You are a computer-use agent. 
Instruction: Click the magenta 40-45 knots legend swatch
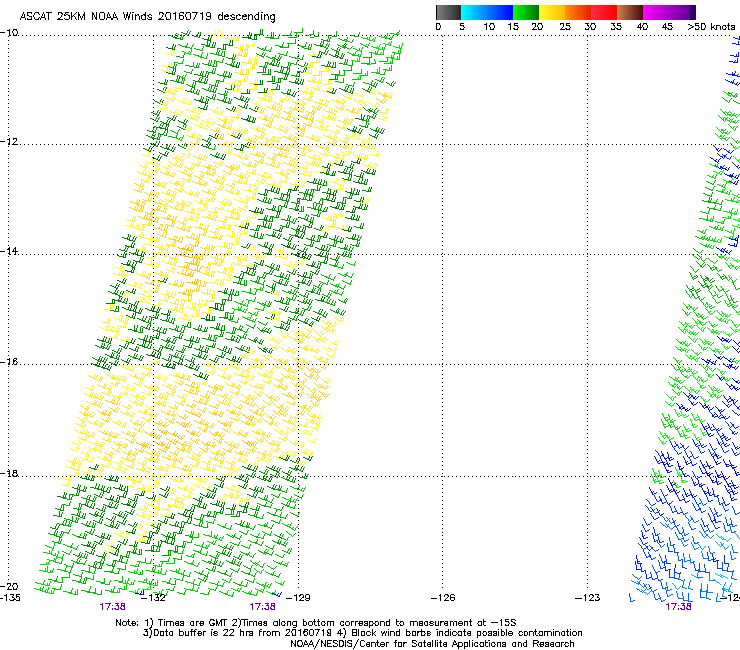656,12
